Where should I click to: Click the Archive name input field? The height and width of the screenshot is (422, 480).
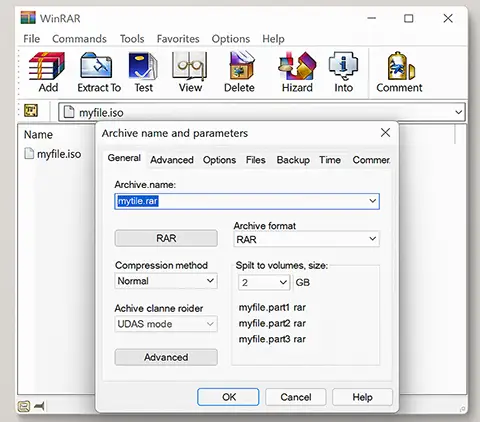tap(247, 201)
